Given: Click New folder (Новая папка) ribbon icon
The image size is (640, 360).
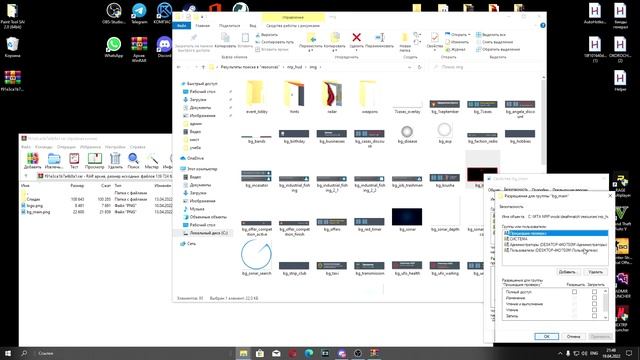Looking at the screenshot, I should click(405, 38).
